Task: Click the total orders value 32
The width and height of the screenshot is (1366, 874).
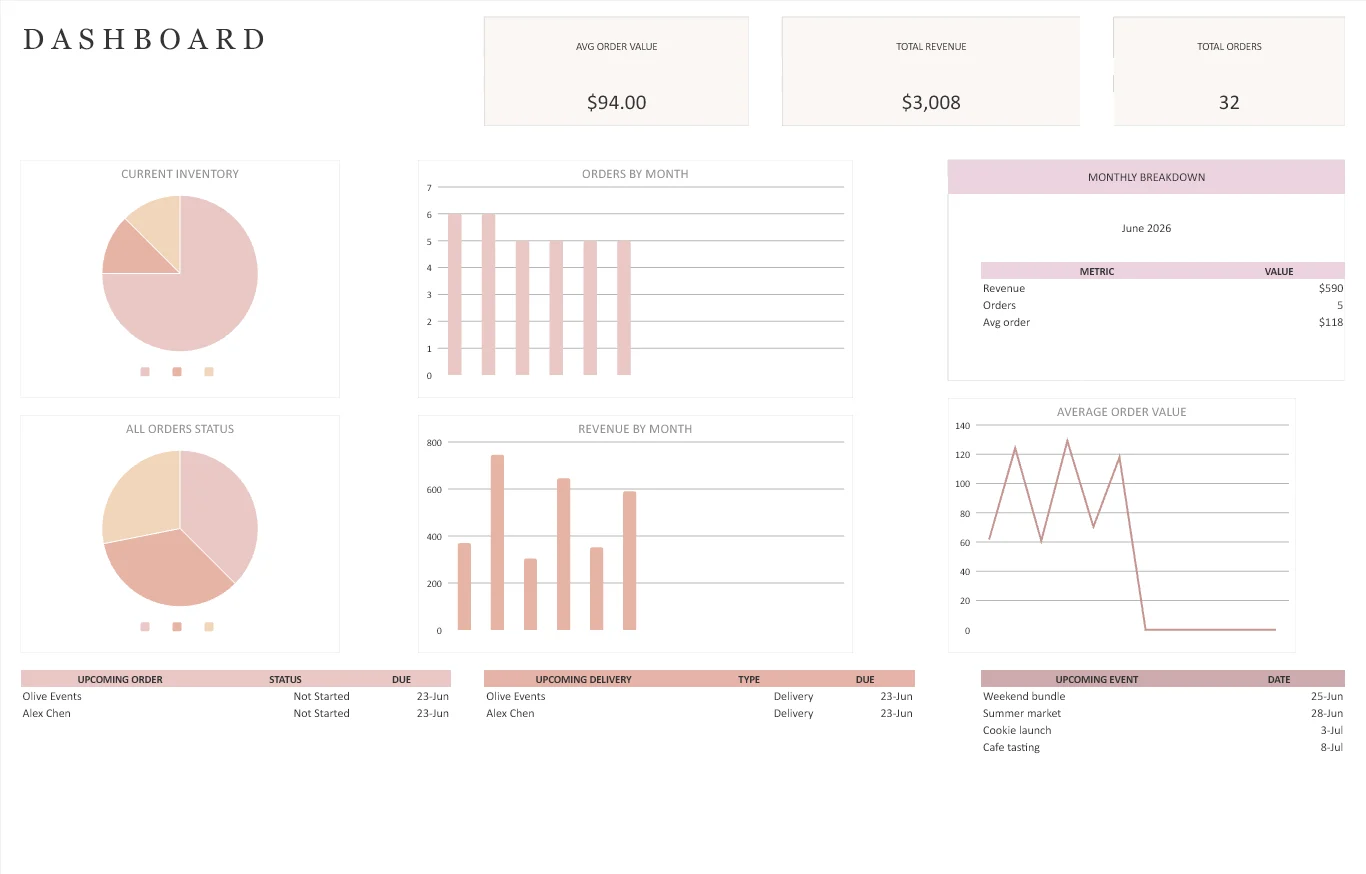Action: pos(1229,102)
